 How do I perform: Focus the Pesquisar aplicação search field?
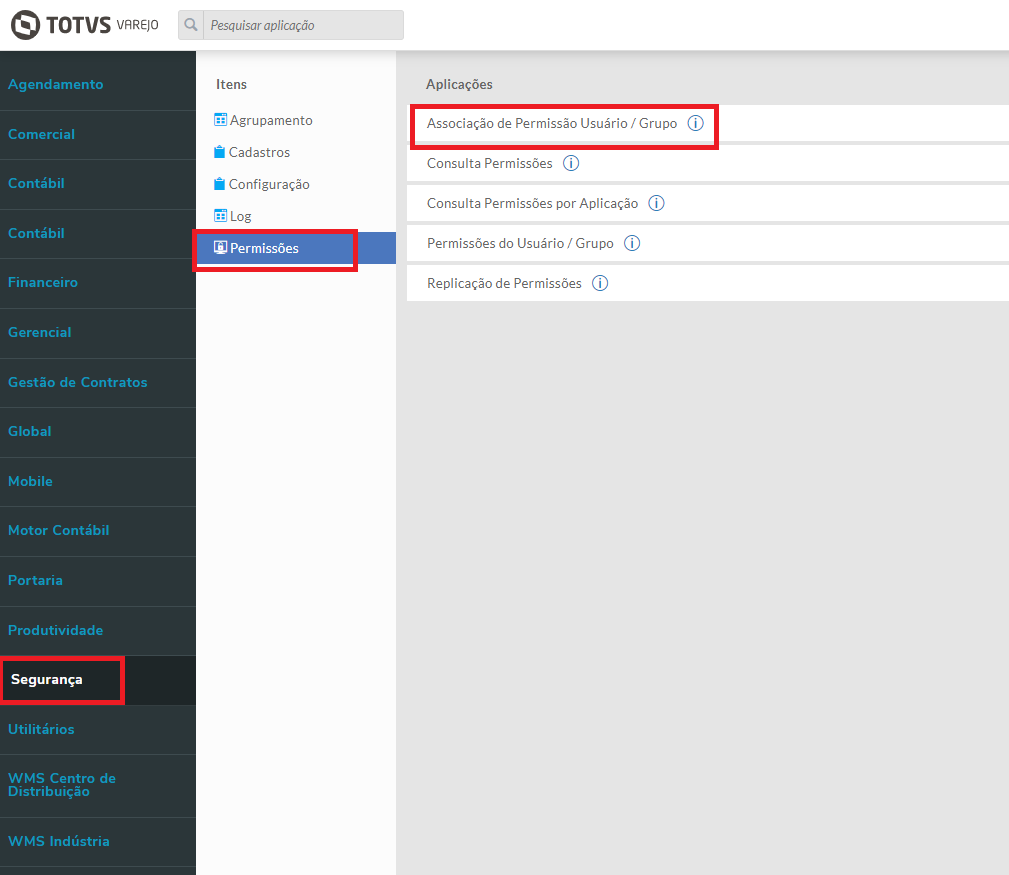(x=303, y=25)
